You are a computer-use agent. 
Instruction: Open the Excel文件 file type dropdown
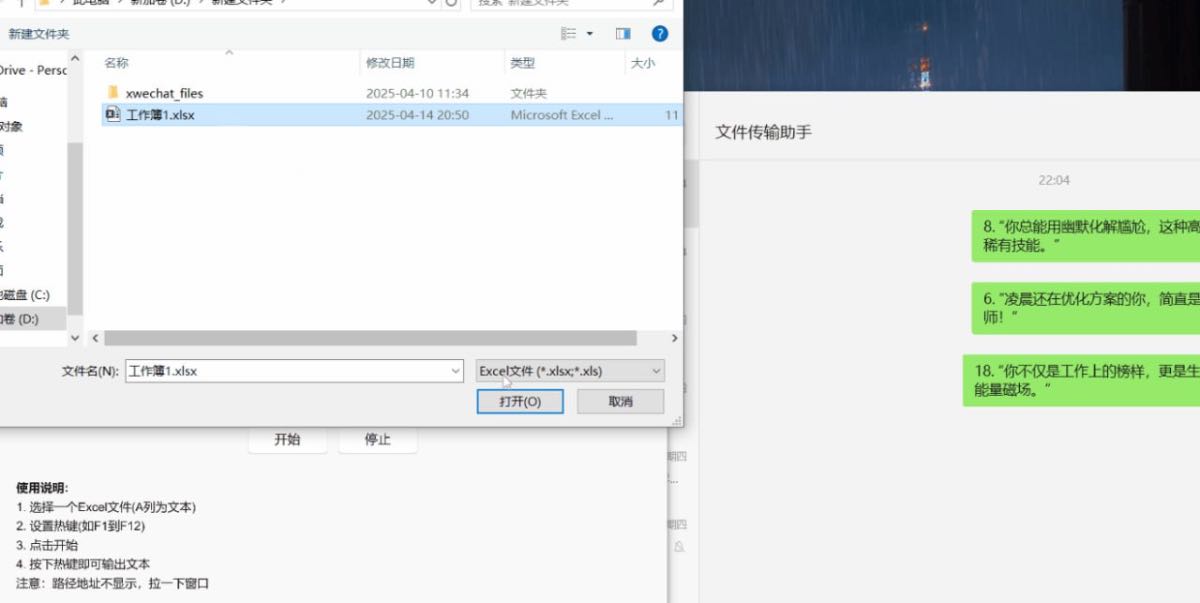click(x=569, y=371)
